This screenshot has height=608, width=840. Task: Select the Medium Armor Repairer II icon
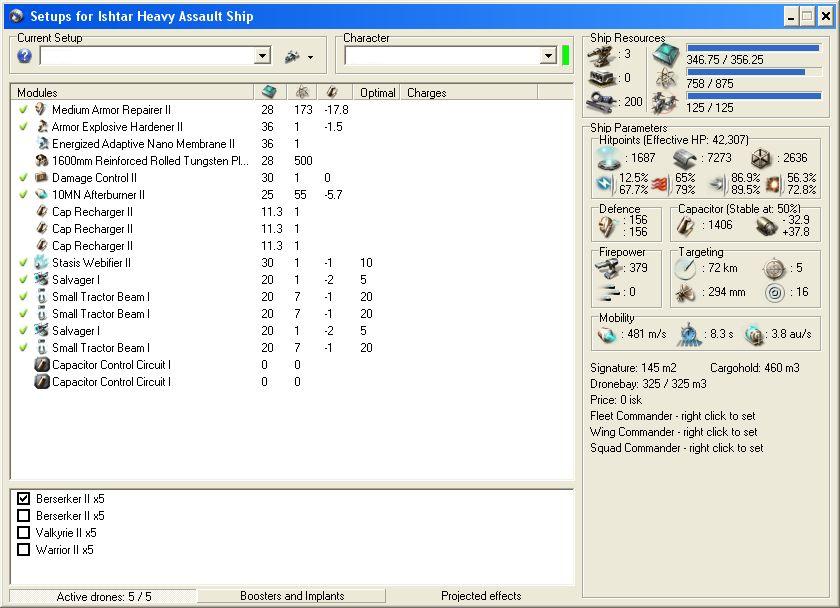tap(41, 109)
